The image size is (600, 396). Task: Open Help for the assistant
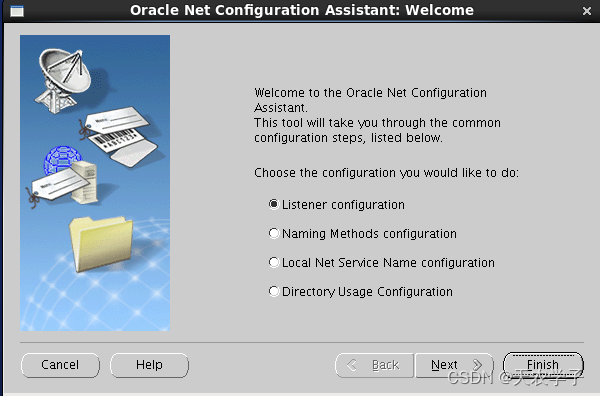(149, 365)
